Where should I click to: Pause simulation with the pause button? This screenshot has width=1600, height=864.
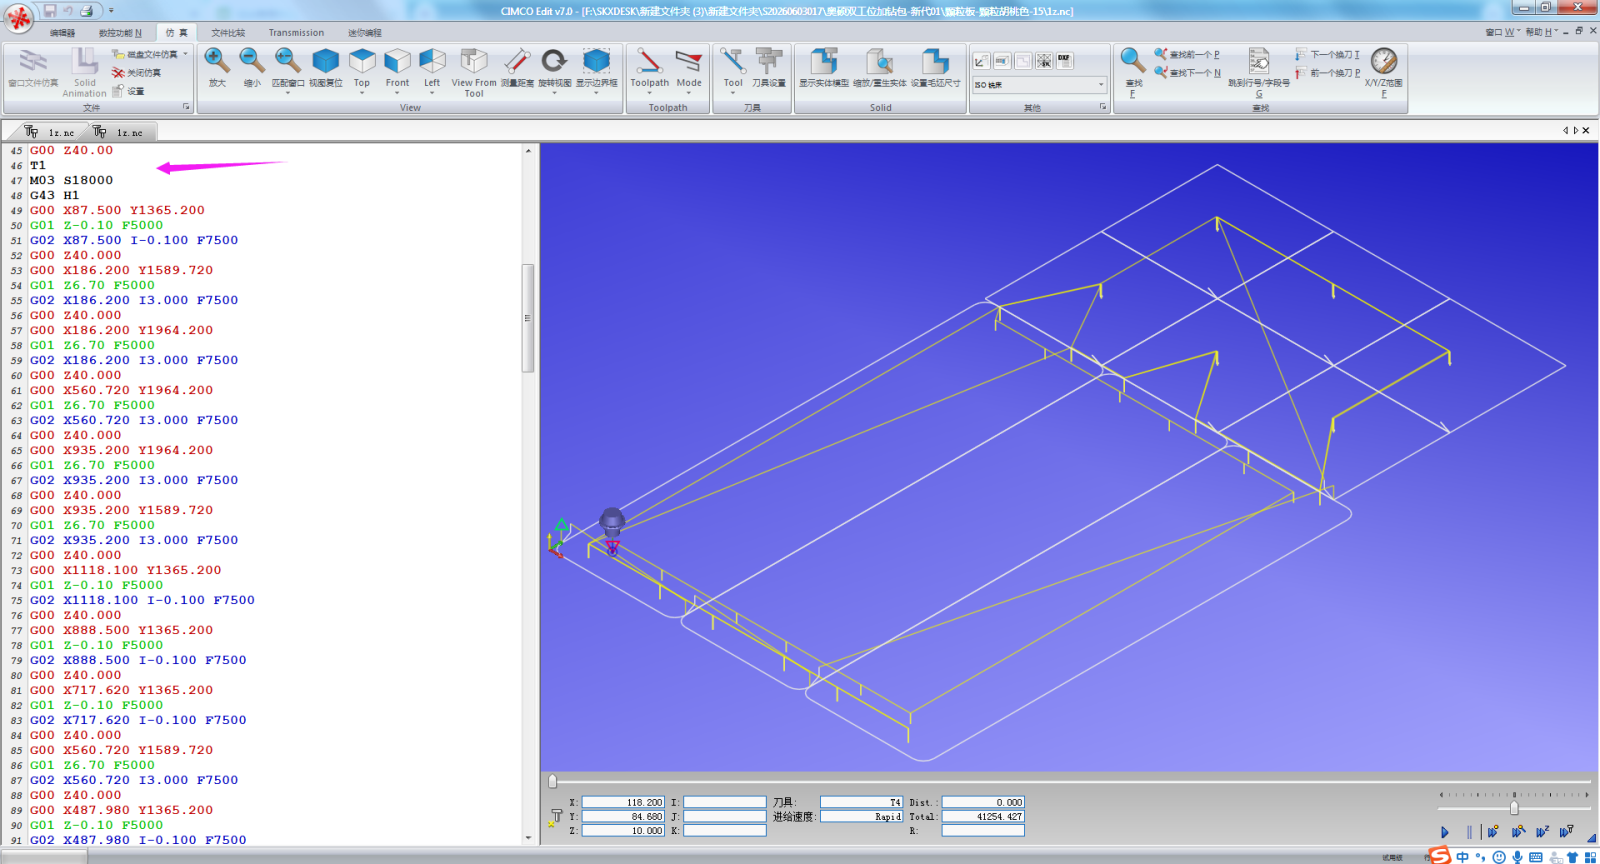pyautogui.click(x=1469, y=832)
